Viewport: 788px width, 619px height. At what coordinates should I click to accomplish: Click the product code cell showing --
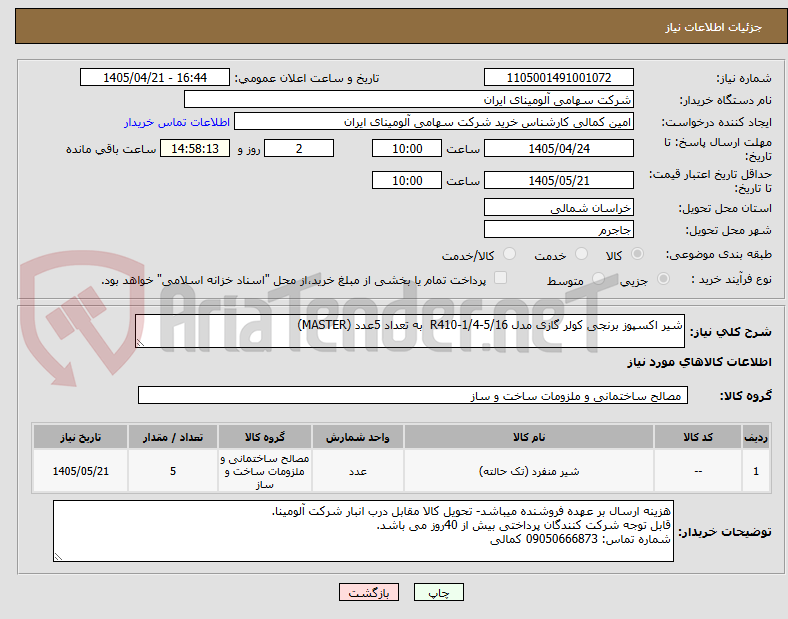(x=698, y=471)
